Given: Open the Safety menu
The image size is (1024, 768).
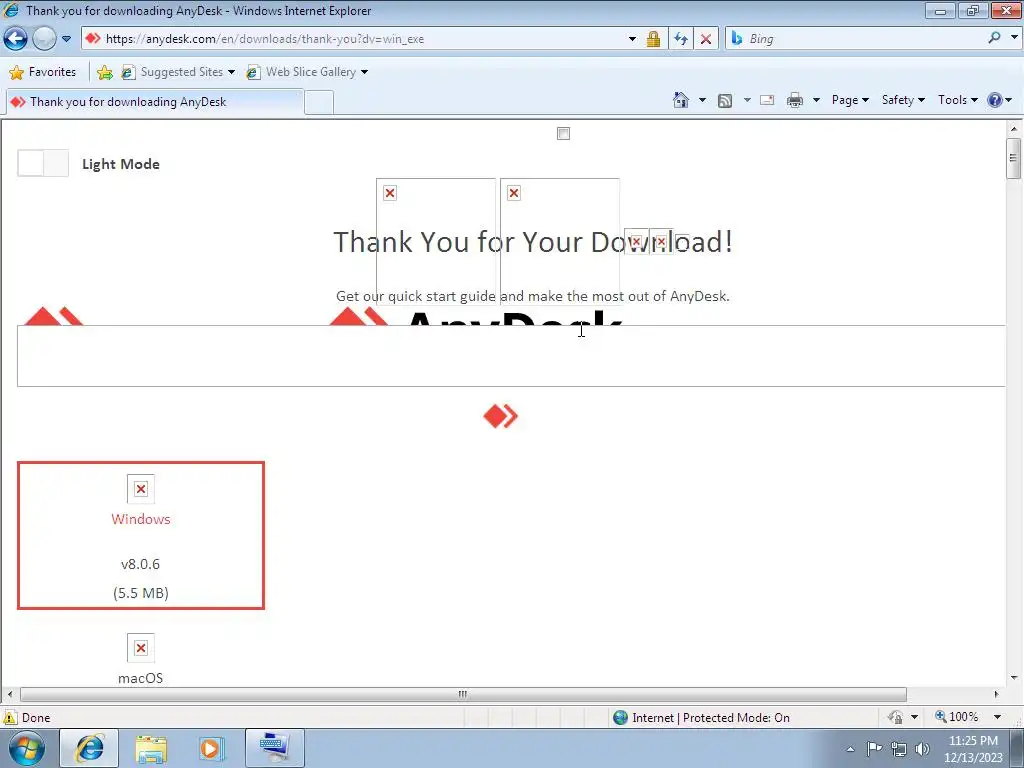Looking at the screenshot, I should pyautogui.click(x=903, y=100).
